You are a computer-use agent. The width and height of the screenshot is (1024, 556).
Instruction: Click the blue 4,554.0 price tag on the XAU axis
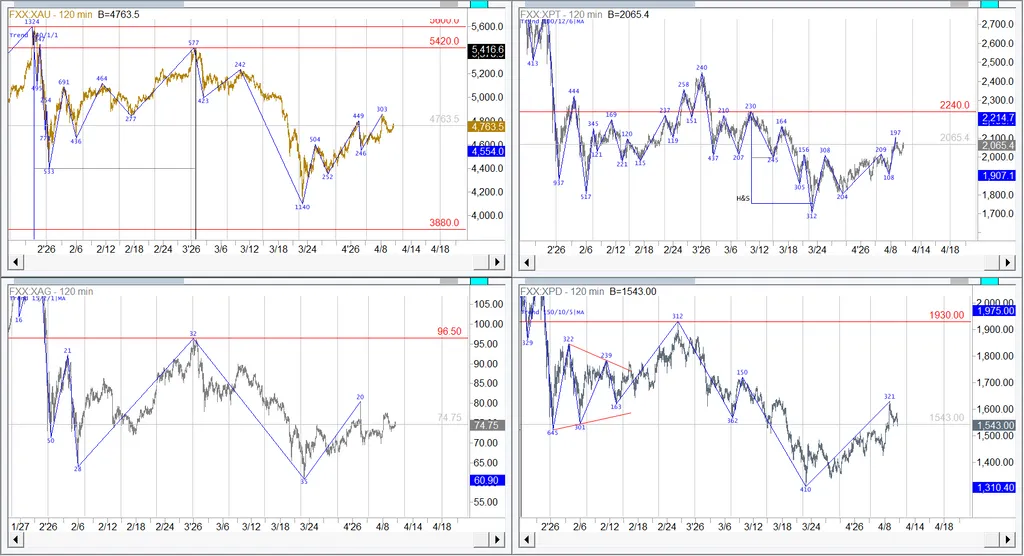tap(488, 151)
